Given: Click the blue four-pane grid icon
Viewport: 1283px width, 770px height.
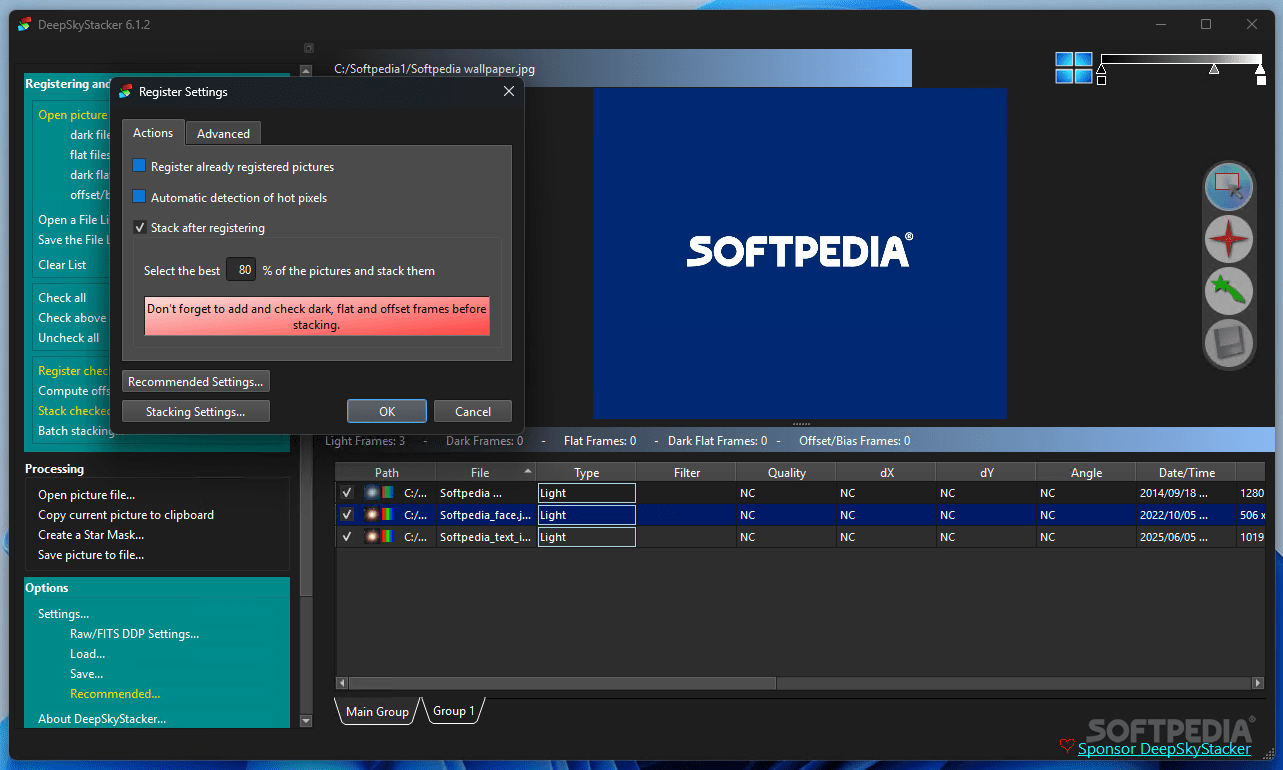Looking at the screenshot, I should 1074,68.
